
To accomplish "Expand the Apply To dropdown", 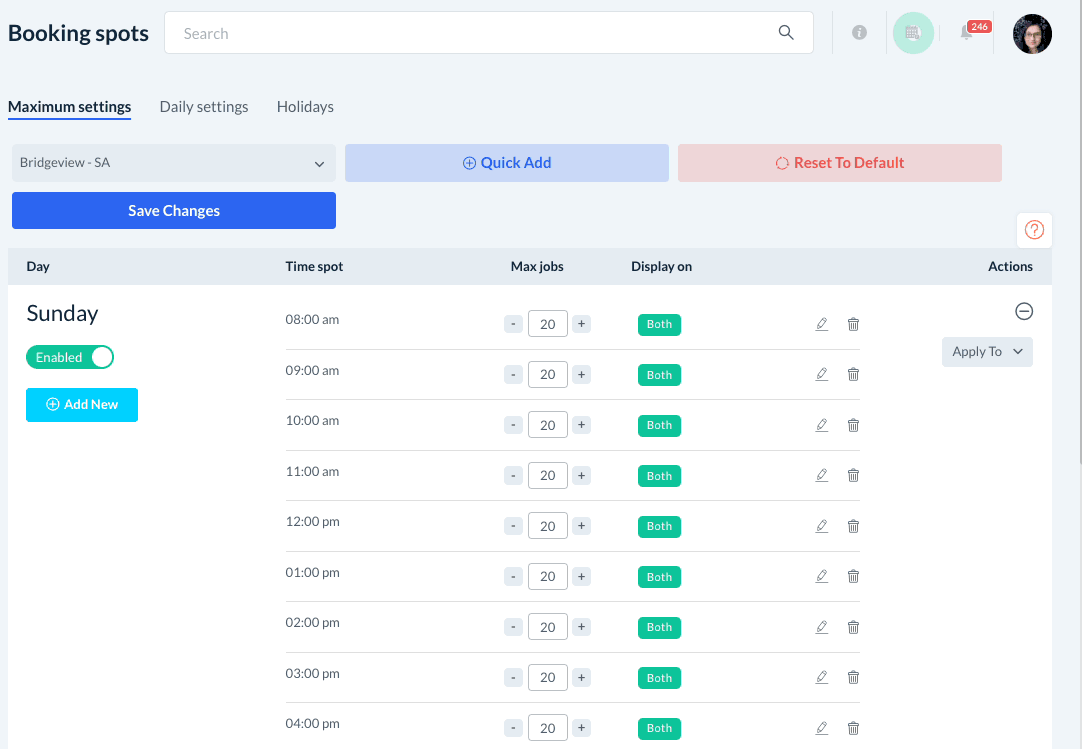I will coord(987,352).
